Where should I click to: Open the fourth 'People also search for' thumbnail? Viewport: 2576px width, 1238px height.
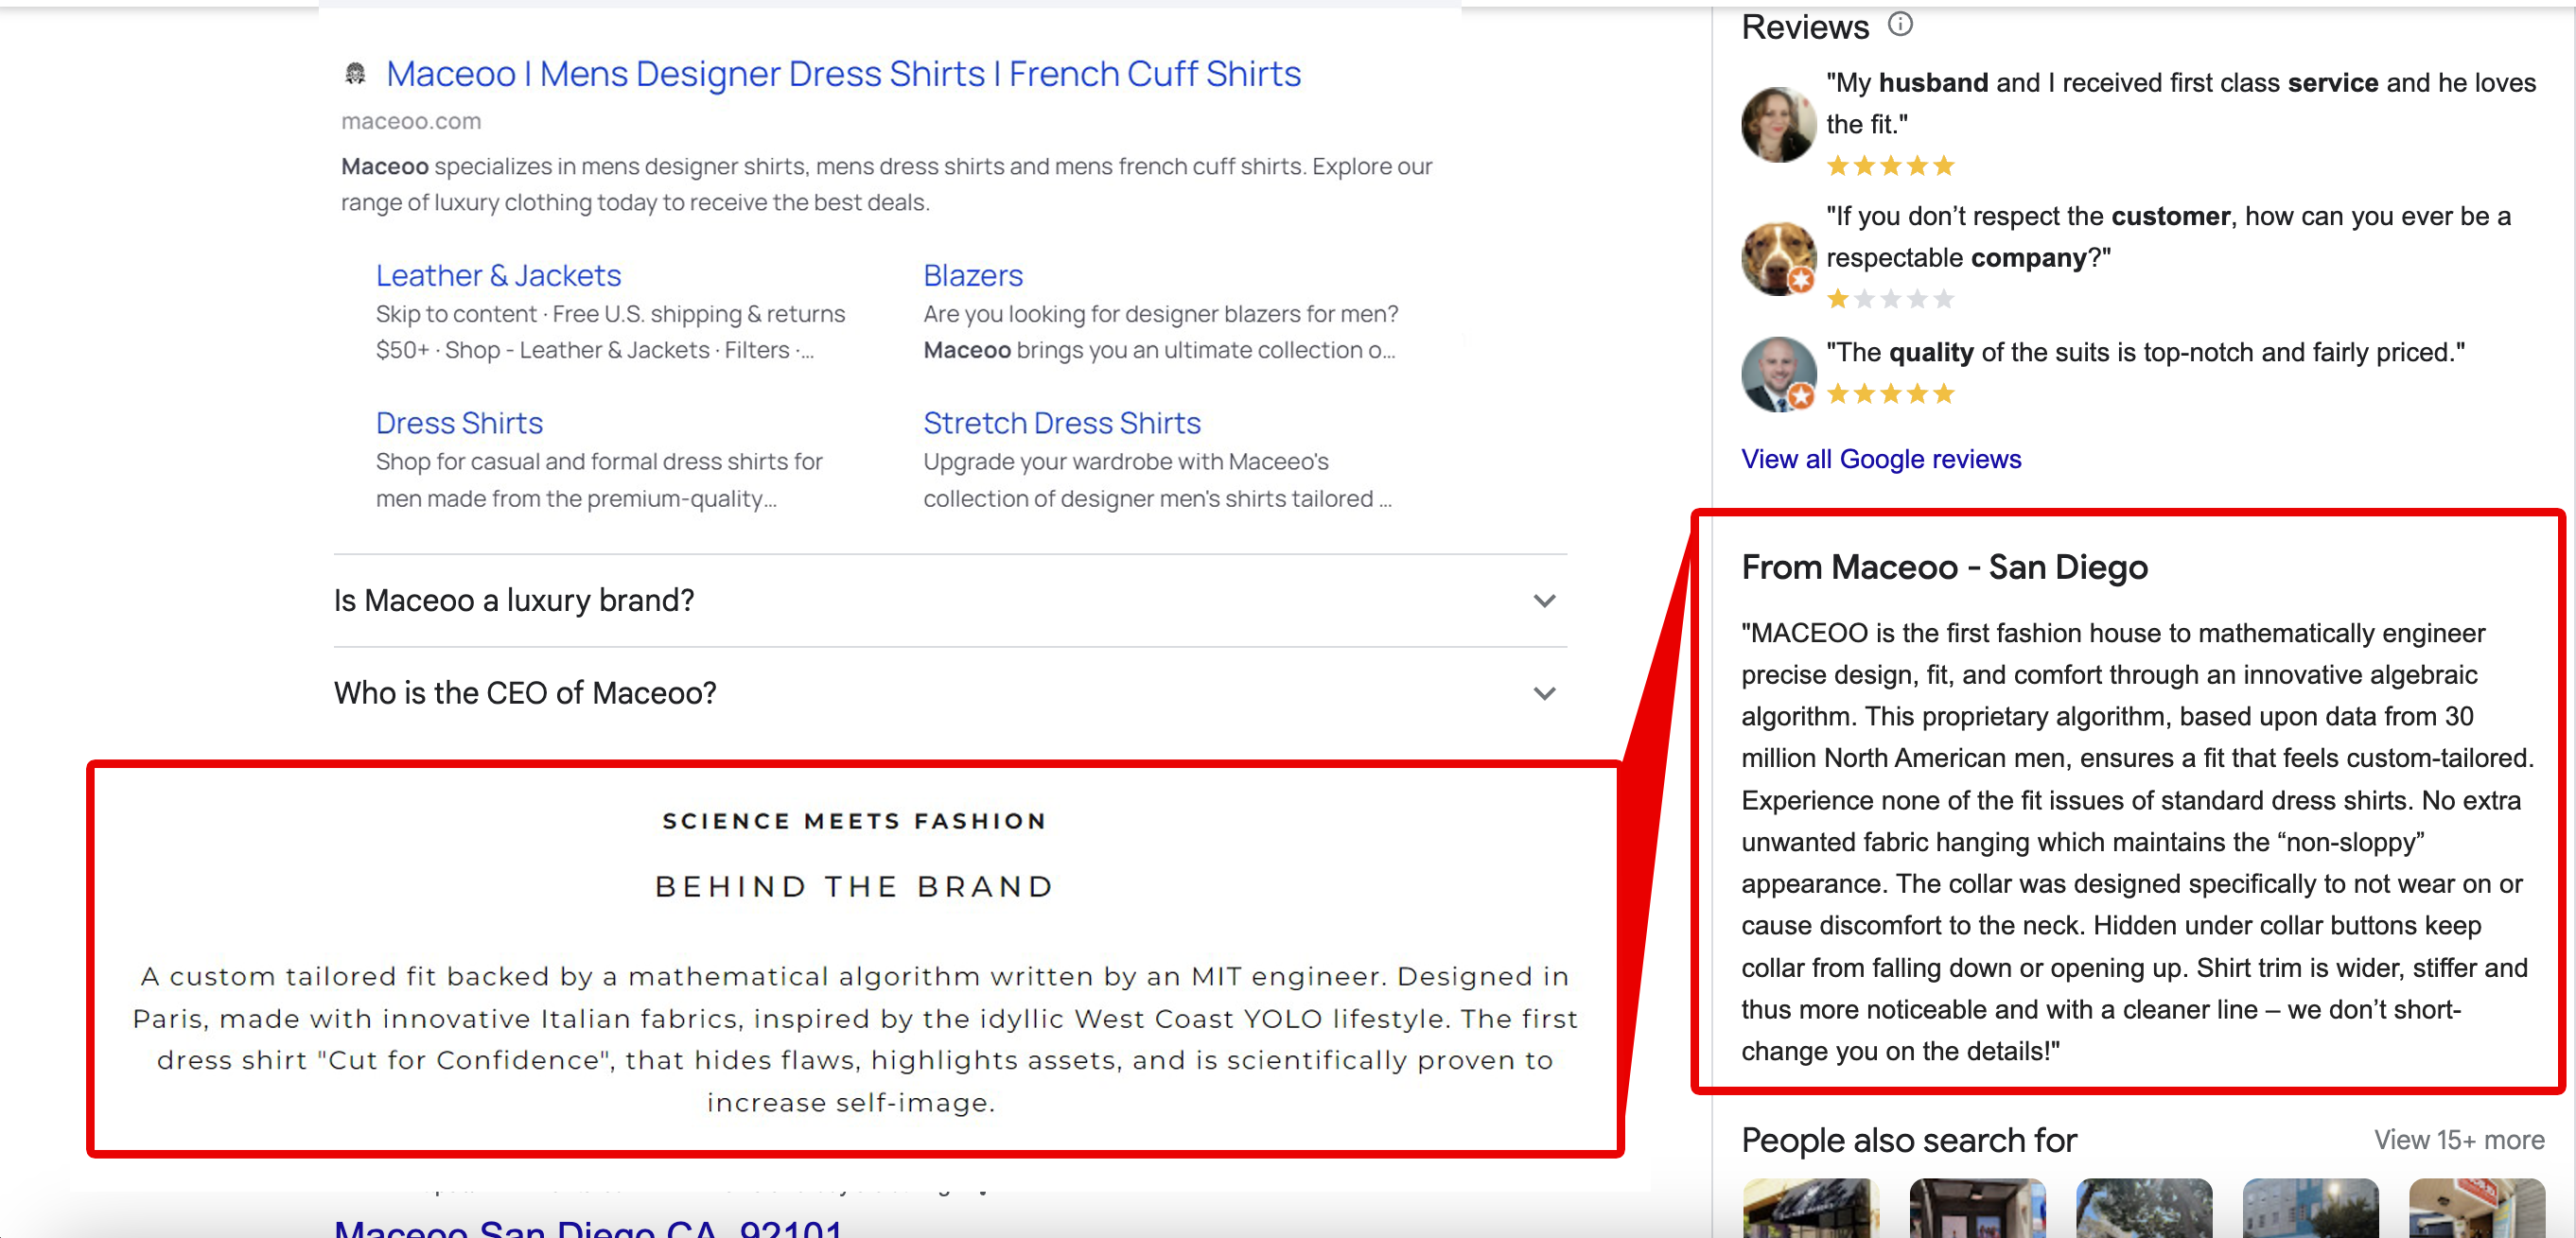[x=2310, y=1208]
